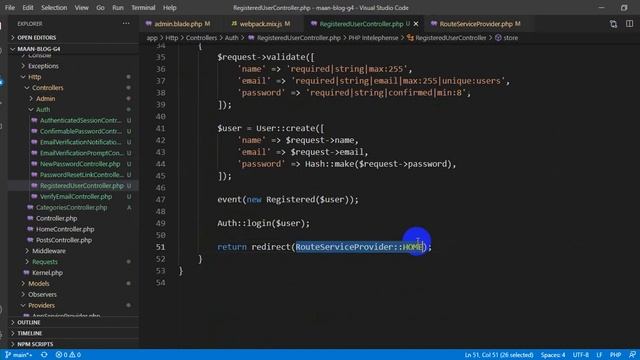The width and height of the screenshot is (640, 360).
Task: Expand the Outline panel
Action: [73, 322]
